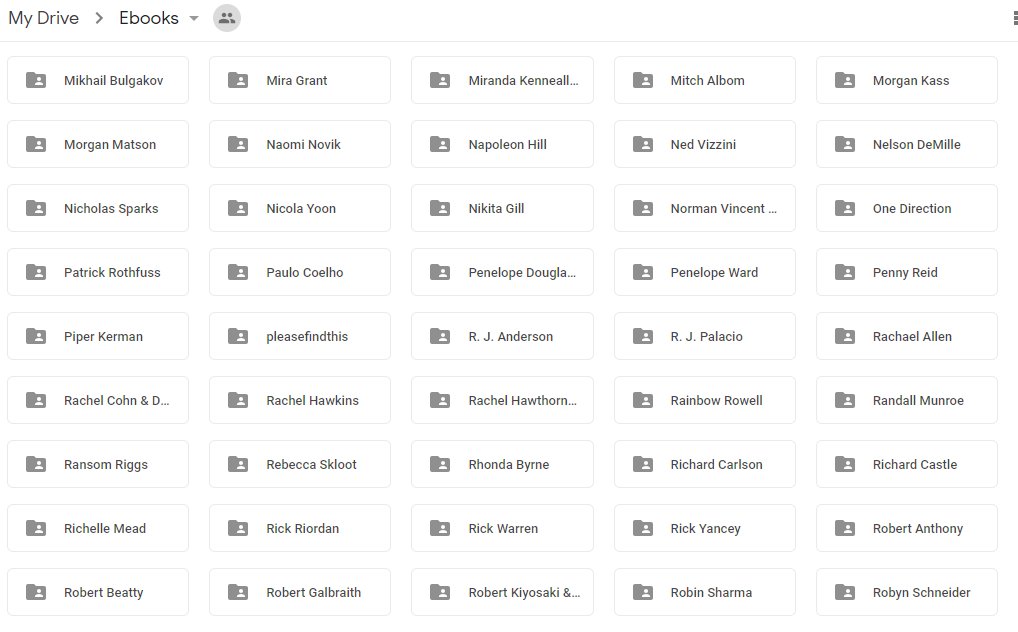
Task: Select the Rhonda Byrne folder name
Action: (509, 465)
